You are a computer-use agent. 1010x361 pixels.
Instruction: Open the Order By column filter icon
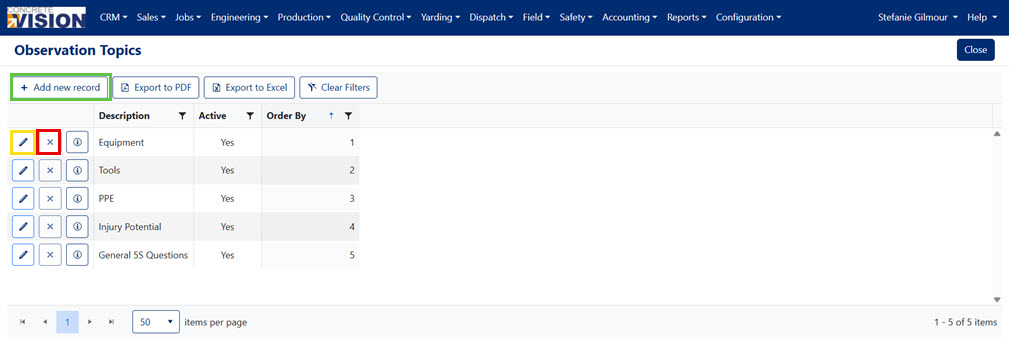(x=348, y=116)
